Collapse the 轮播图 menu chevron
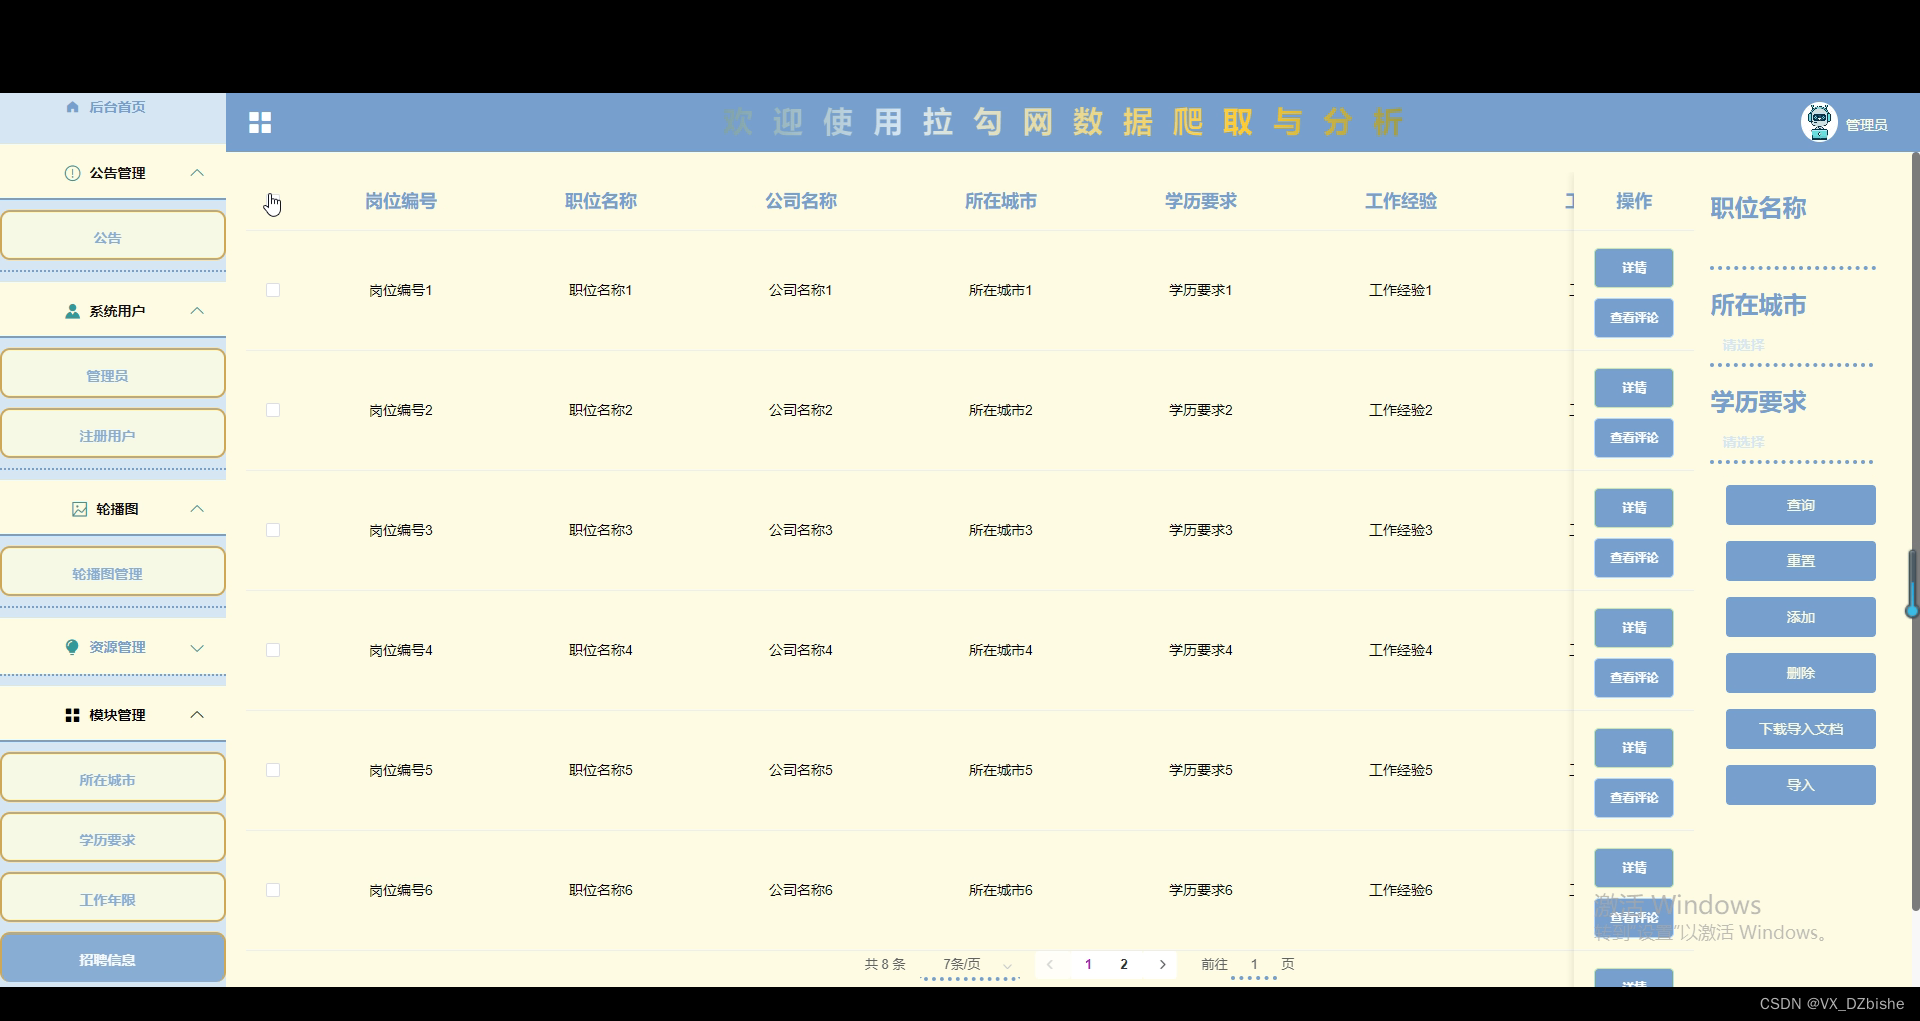 coord(197,509)
